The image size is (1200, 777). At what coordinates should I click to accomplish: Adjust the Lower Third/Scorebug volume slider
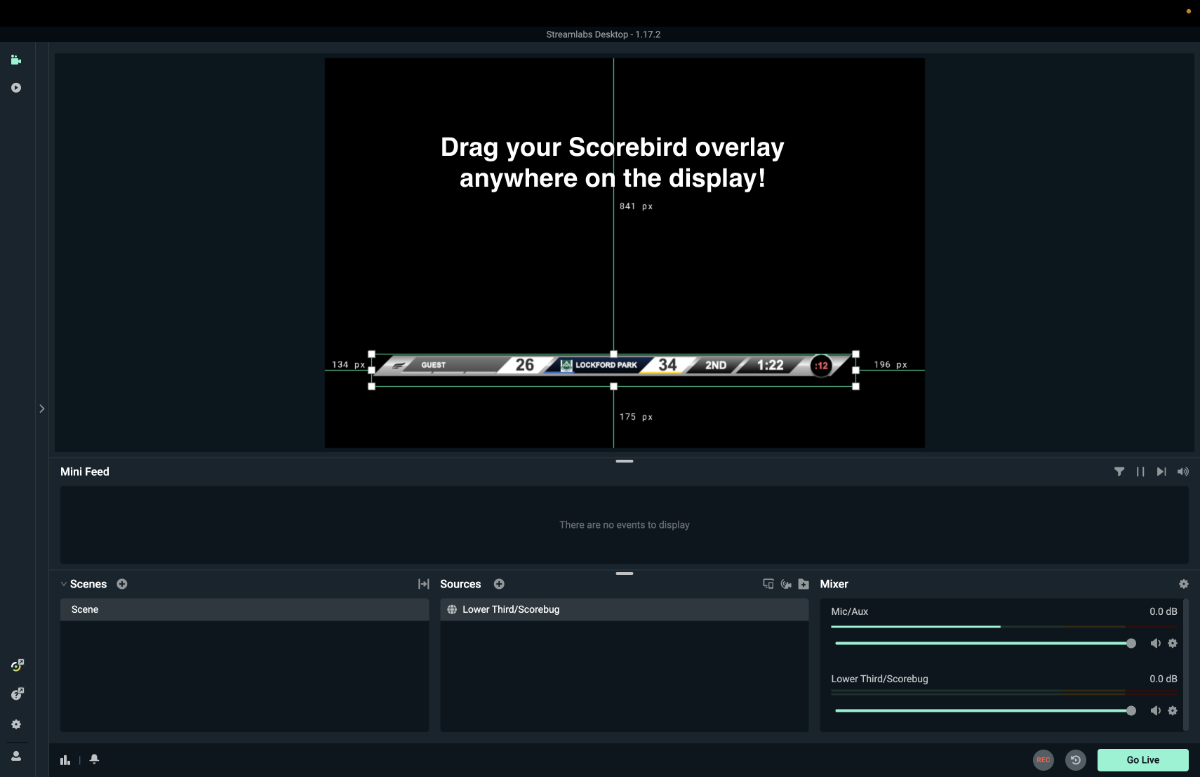983,710
